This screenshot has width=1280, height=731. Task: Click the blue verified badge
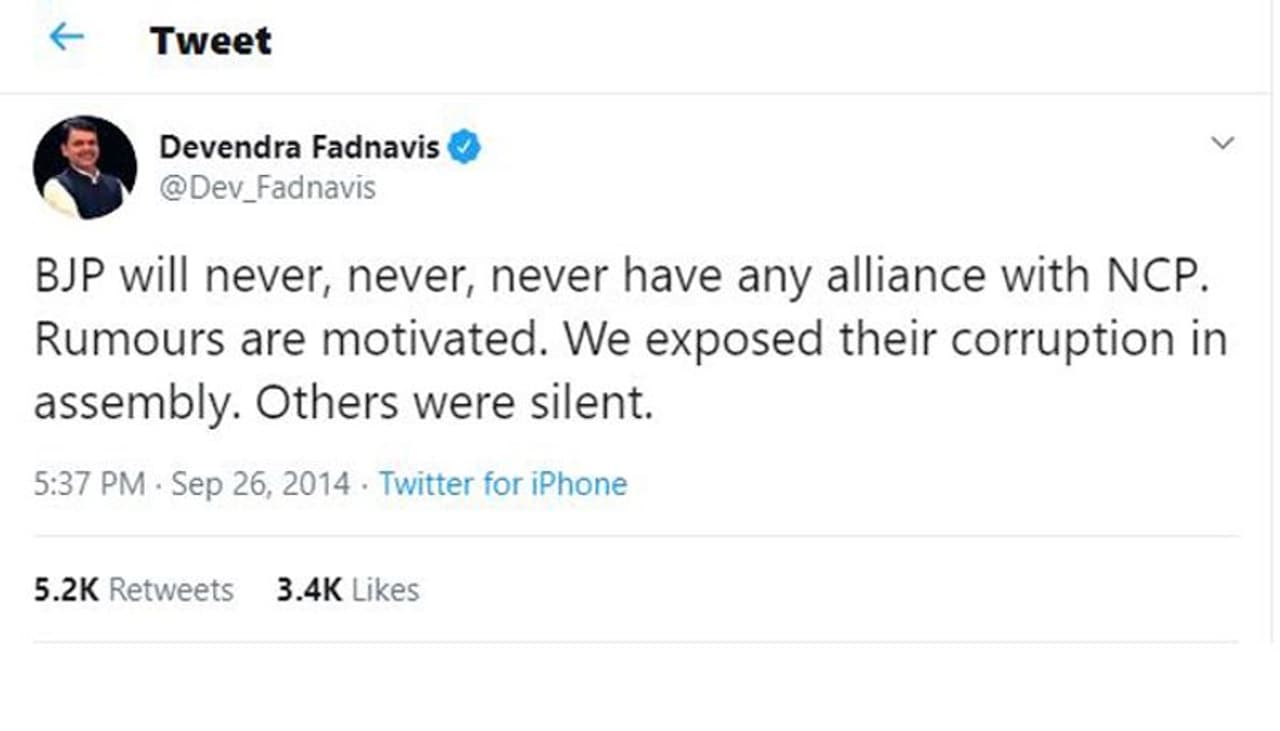point(464,148)
